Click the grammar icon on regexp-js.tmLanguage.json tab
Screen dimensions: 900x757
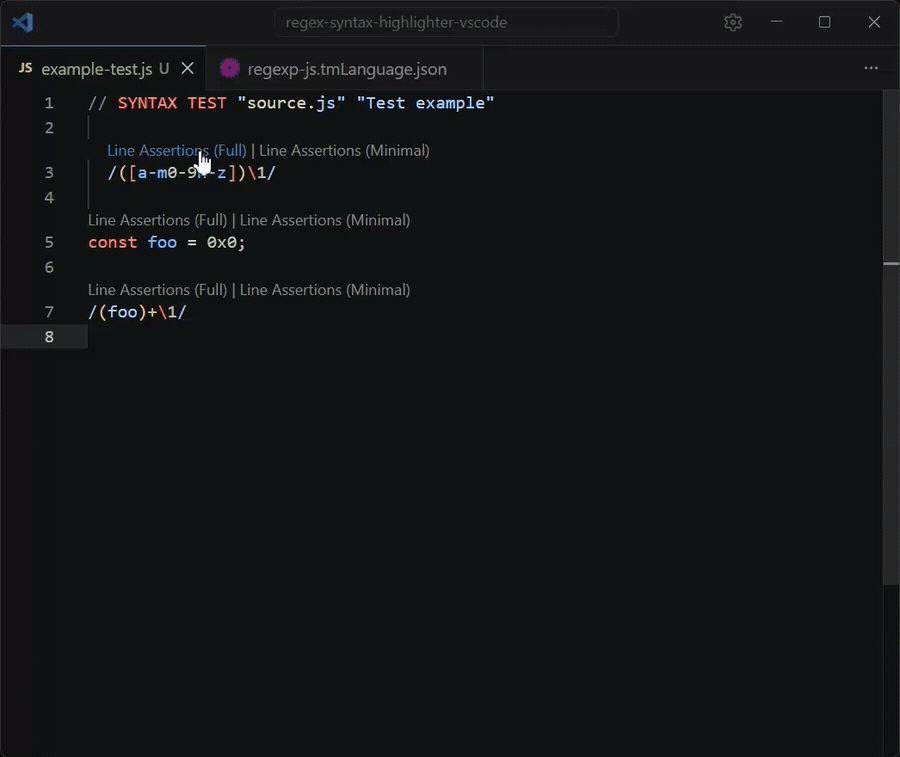point(229,69)
